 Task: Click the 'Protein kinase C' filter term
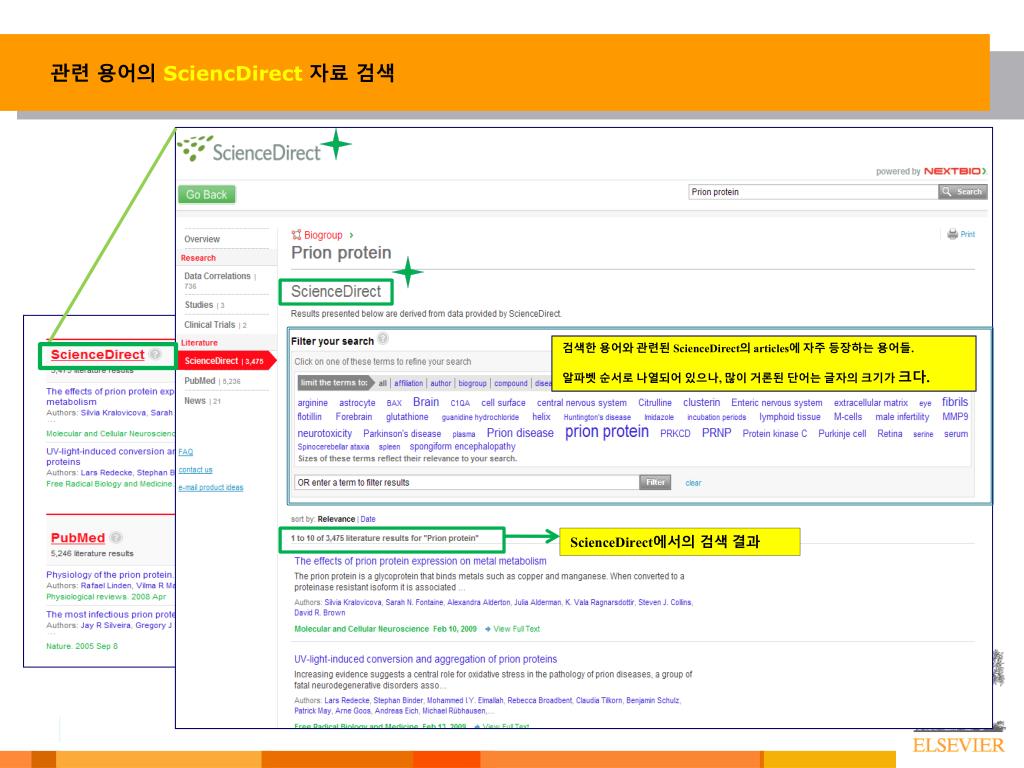775,434
